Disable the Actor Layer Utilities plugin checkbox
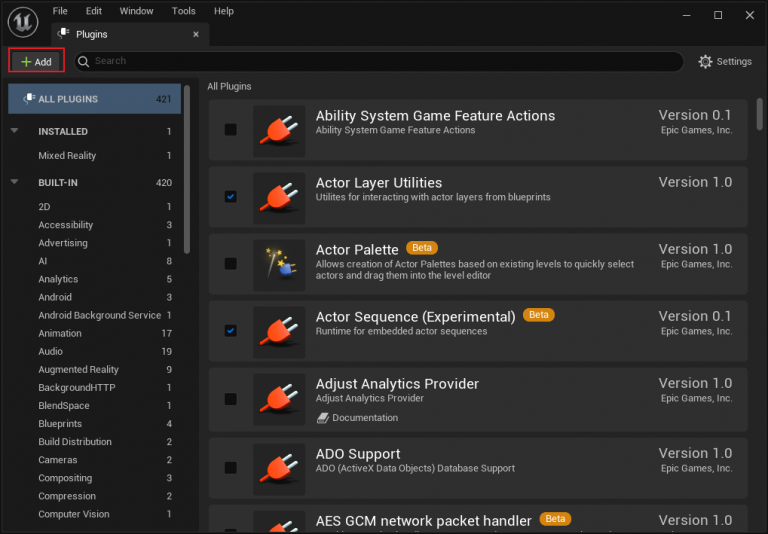The height and width of the screenshot is (534, 768). 231,197
